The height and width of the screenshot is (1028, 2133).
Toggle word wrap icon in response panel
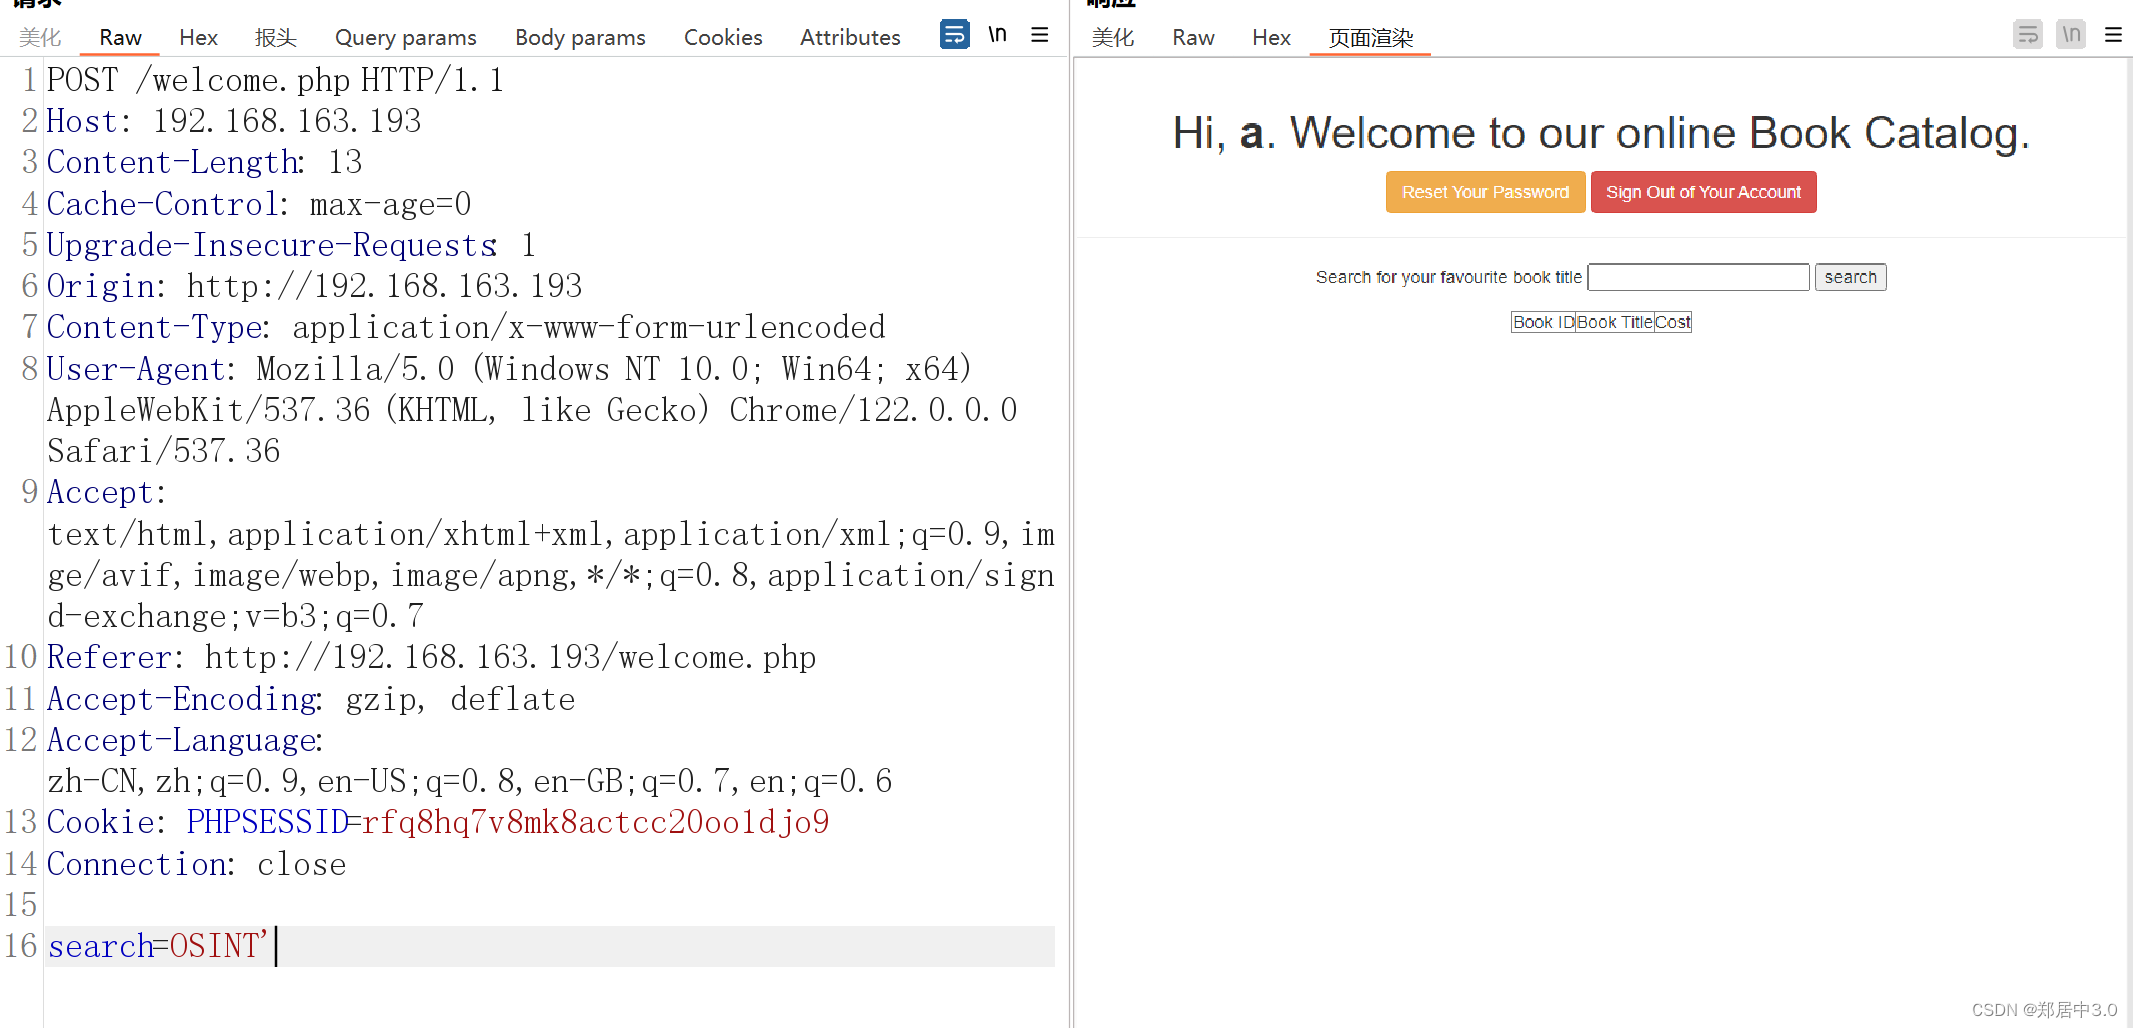[x=2027, y=35]
